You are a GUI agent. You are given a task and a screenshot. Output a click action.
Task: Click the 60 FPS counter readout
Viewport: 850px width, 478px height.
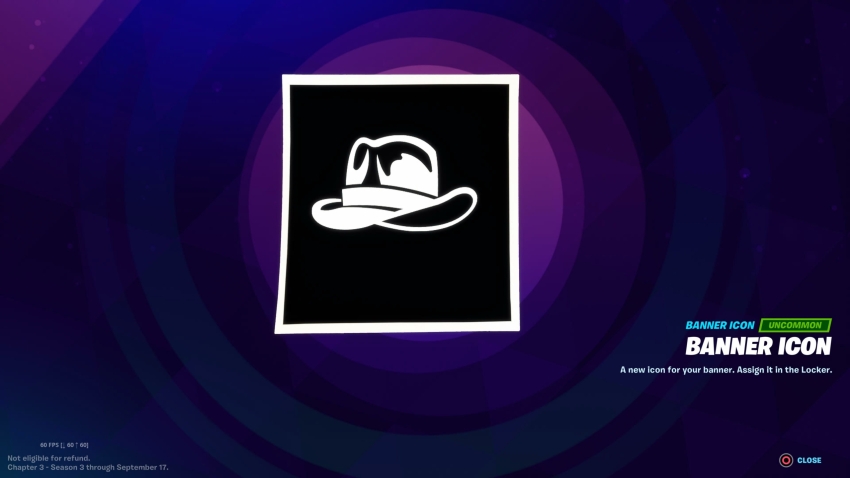tap(64, 445)
